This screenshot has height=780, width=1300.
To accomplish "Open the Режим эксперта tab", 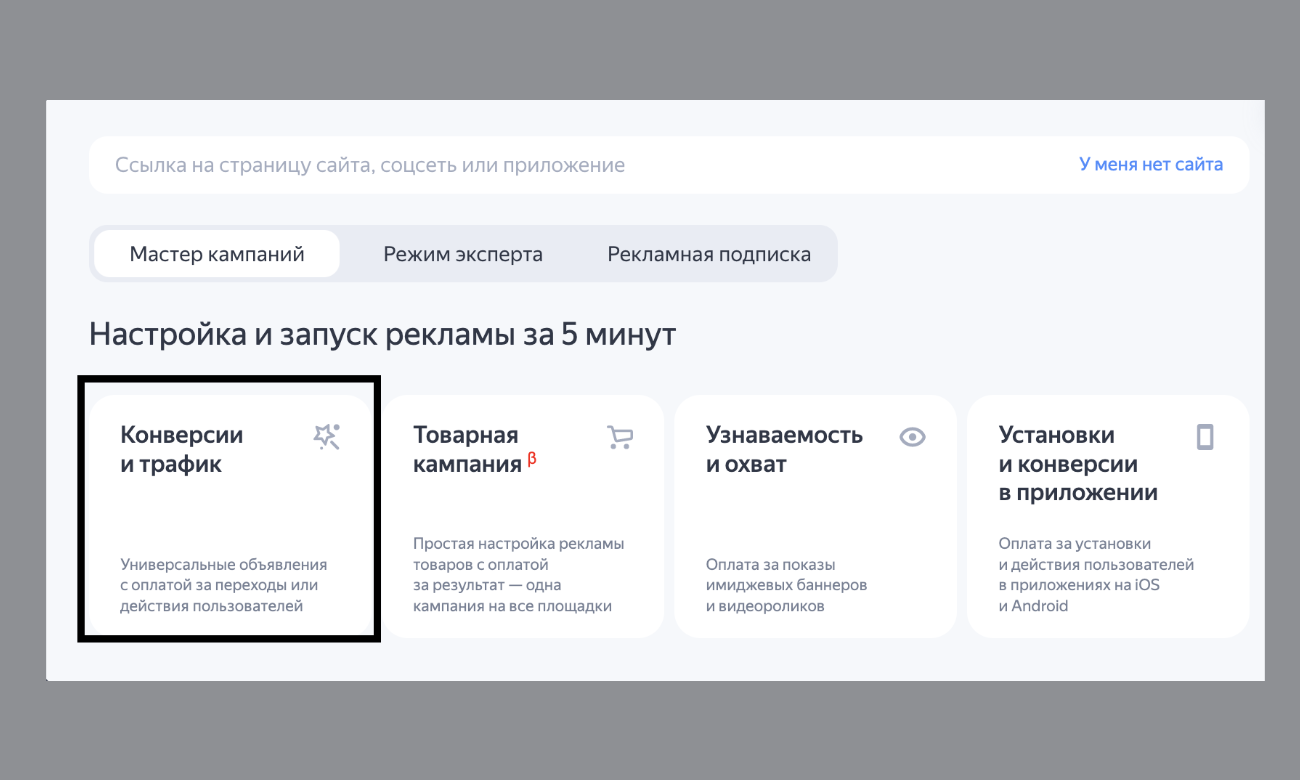I will (x=463, y=254).
